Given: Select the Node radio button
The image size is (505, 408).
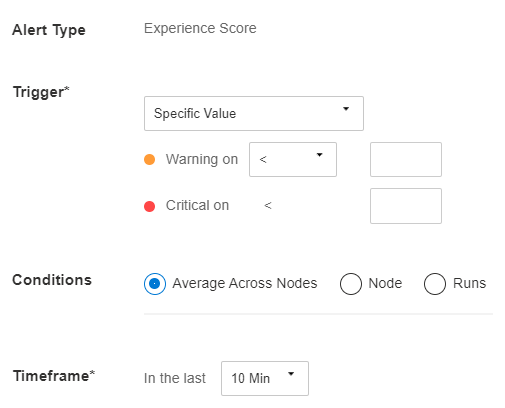Looking at the screenshot, I should [351, 284].
